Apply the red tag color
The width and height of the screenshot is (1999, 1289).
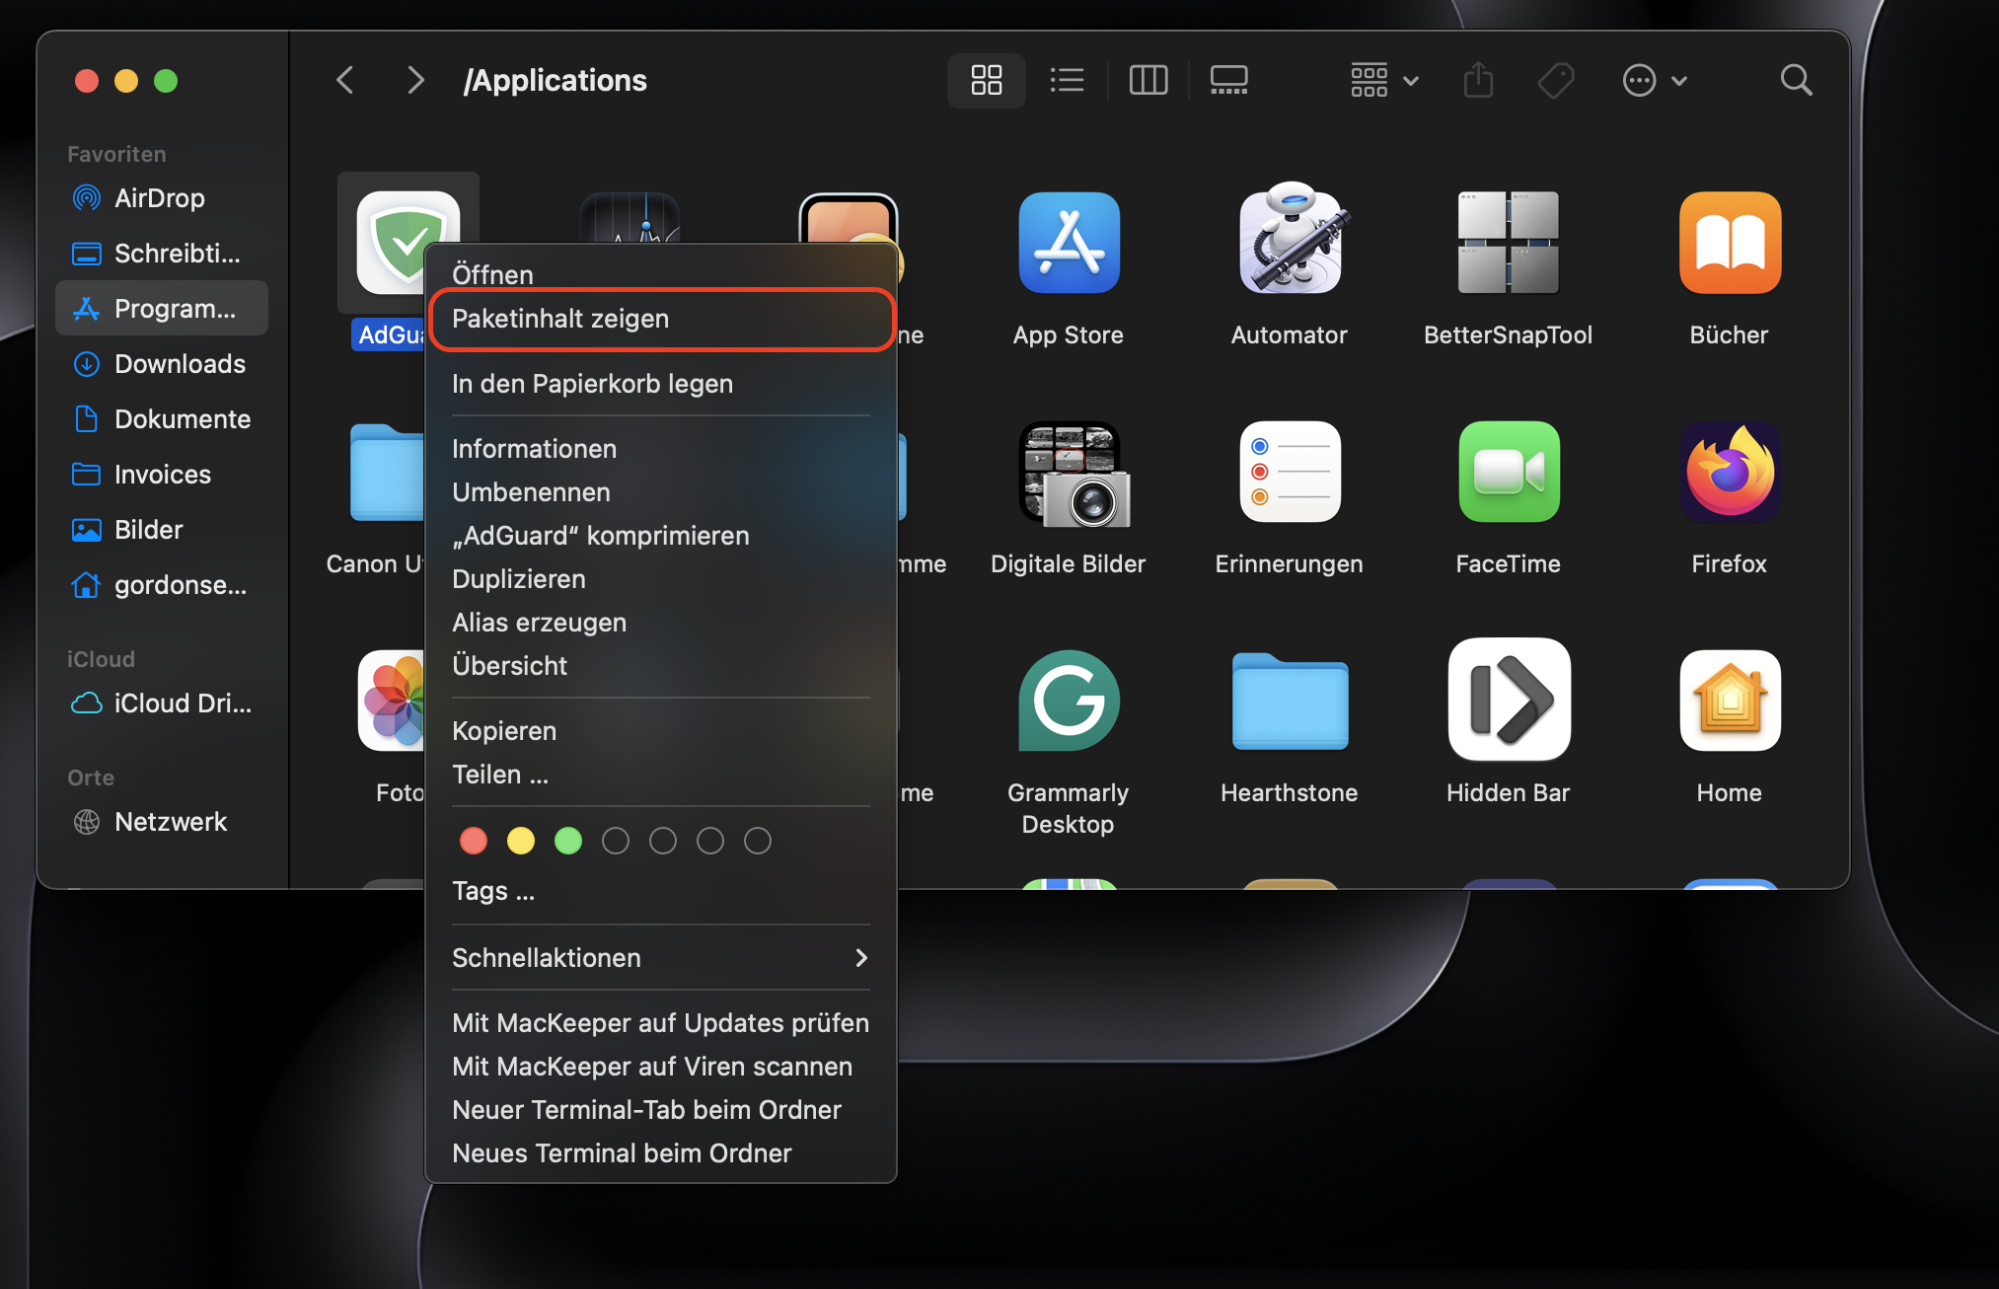(x=473, y=841)
